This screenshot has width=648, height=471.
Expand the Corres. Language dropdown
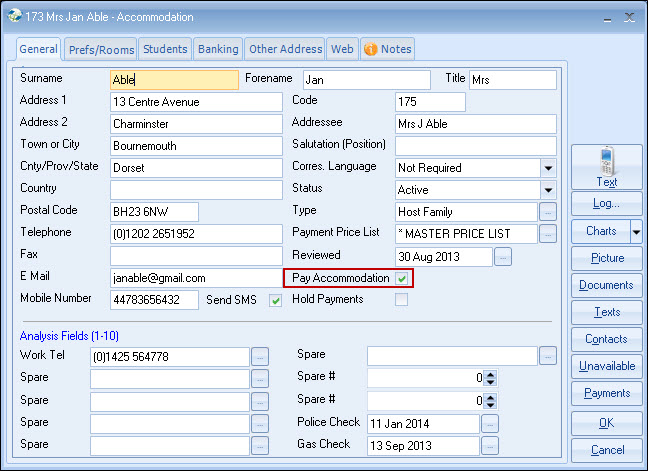click(x=548, y=168)
